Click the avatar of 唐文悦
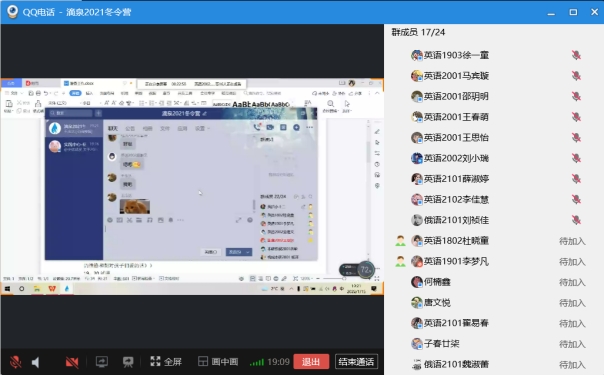 click(417, 303)
